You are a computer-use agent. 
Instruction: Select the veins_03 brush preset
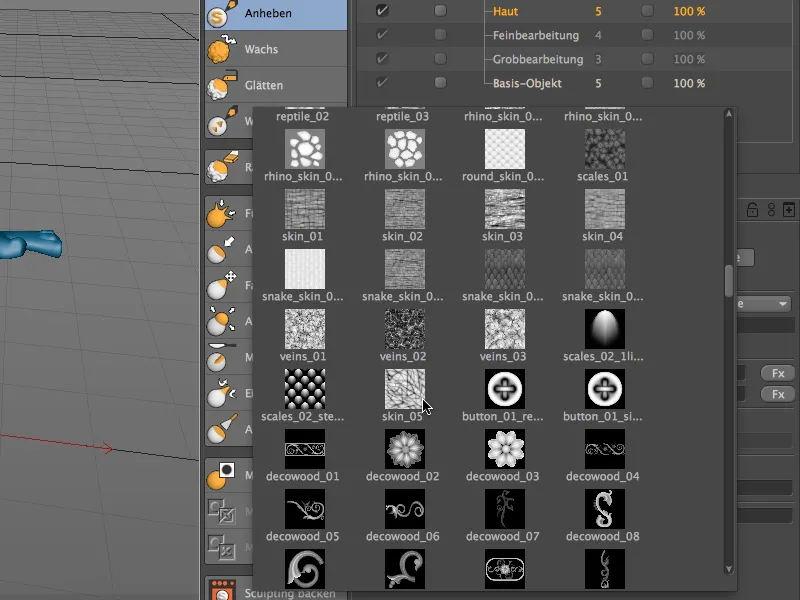point(505,329)
